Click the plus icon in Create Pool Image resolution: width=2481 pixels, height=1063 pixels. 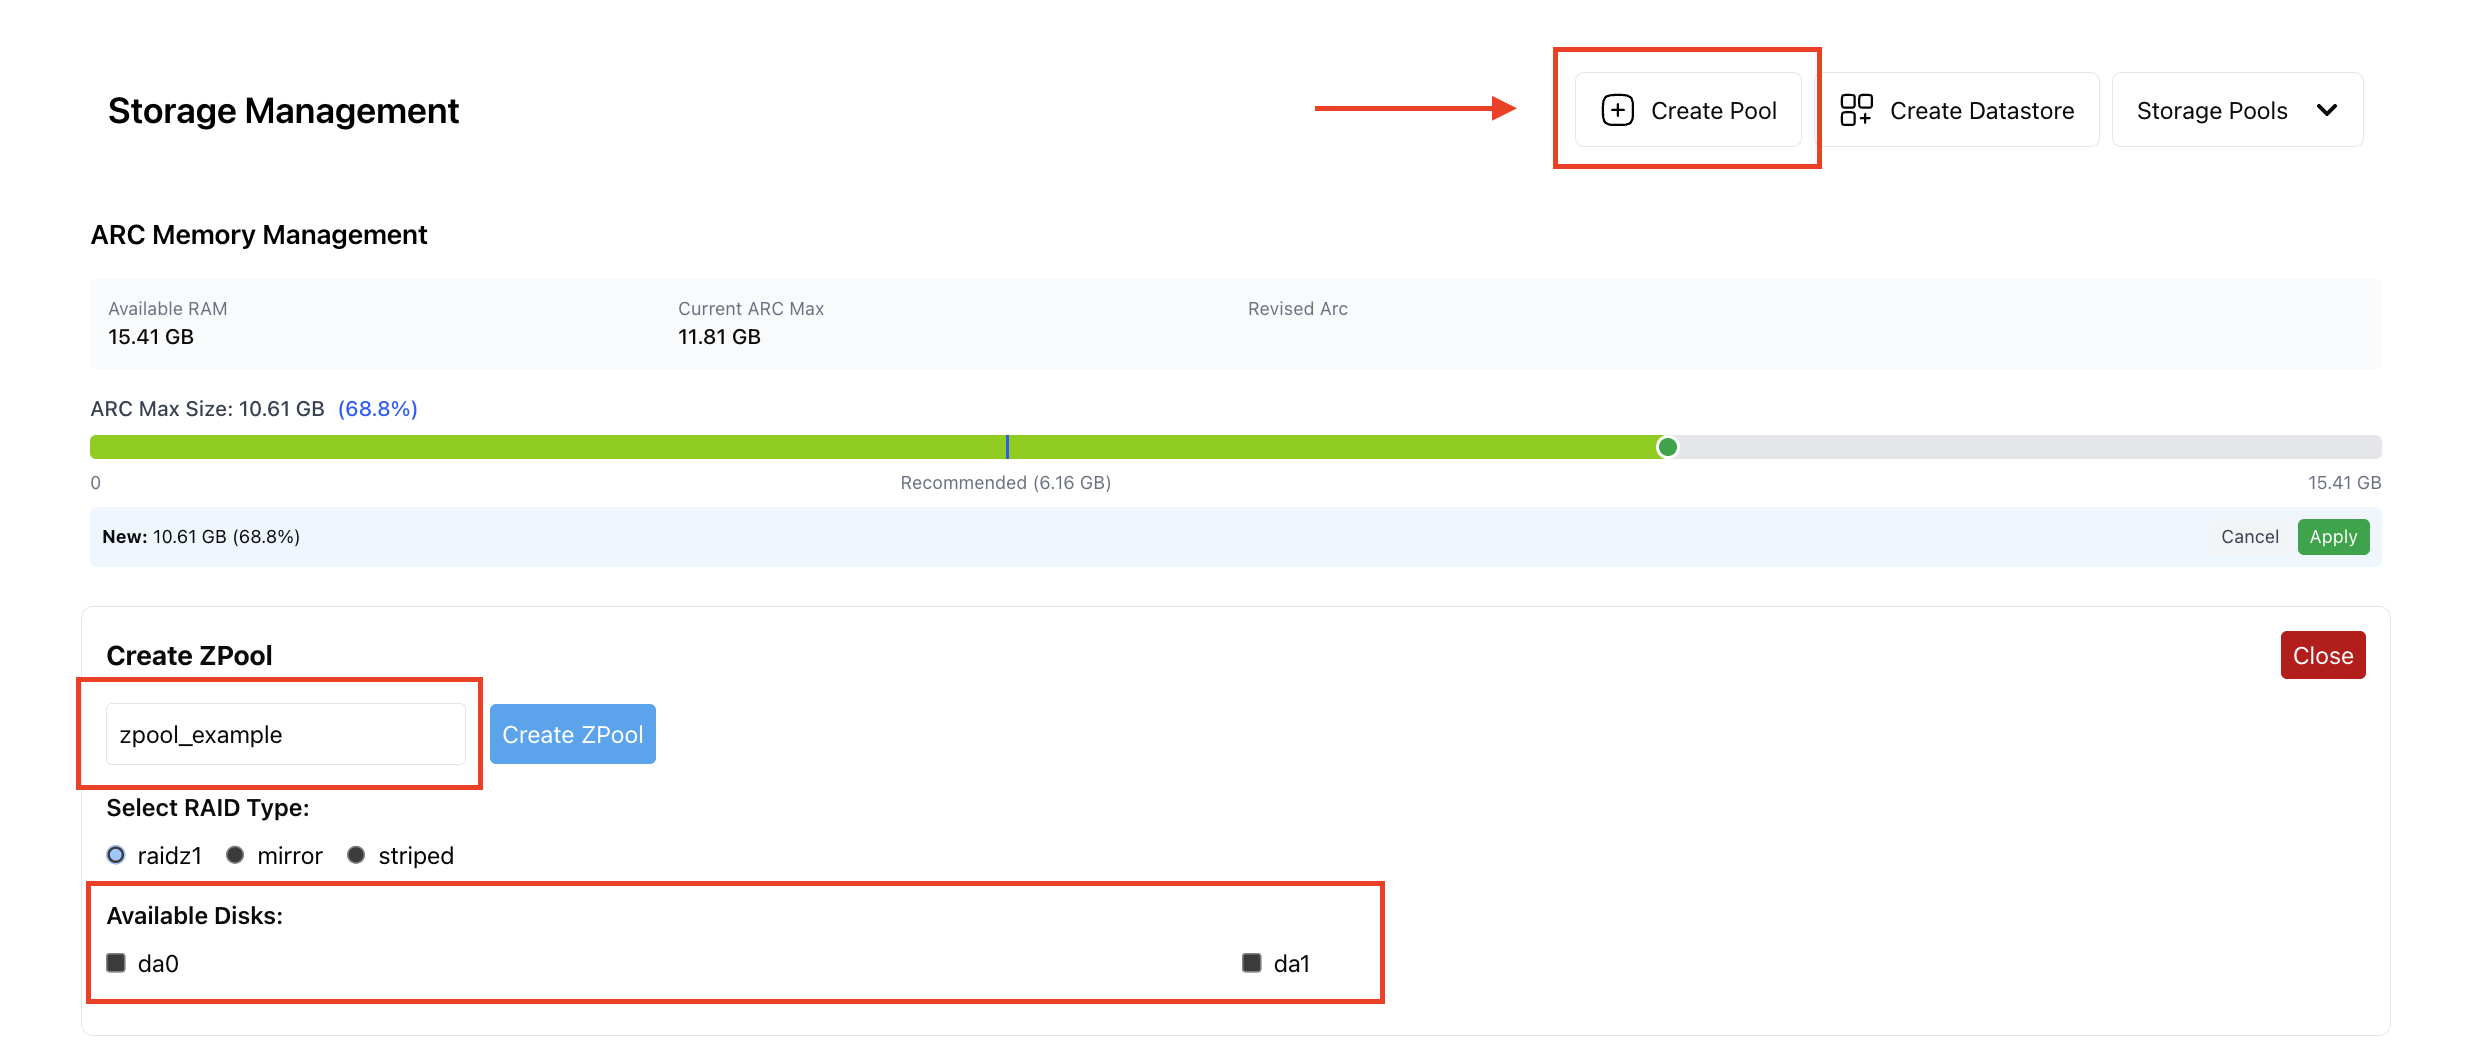[x=1617, y=110]
